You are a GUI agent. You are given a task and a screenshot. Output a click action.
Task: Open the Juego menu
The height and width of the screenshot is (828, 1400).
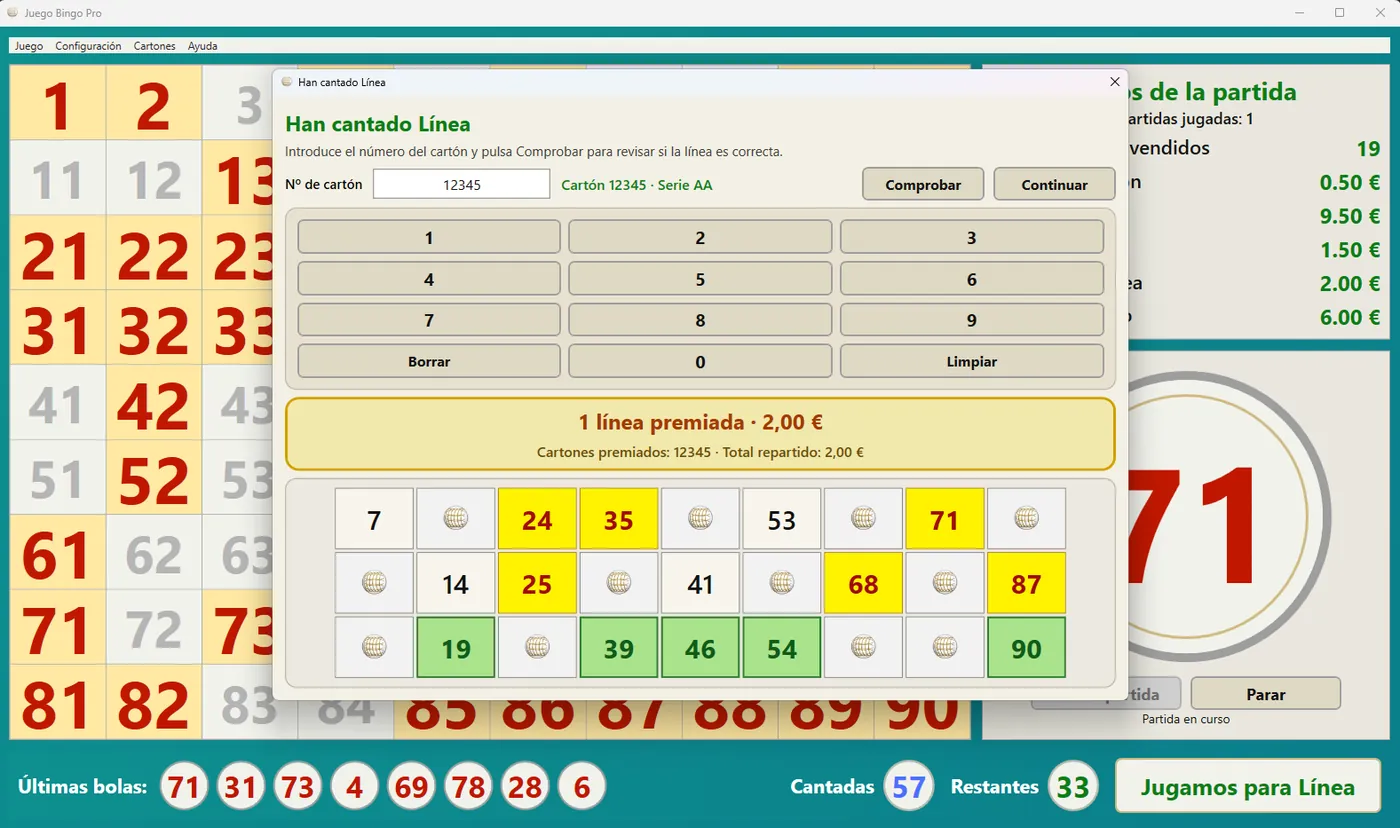click(x=28, y=46)
